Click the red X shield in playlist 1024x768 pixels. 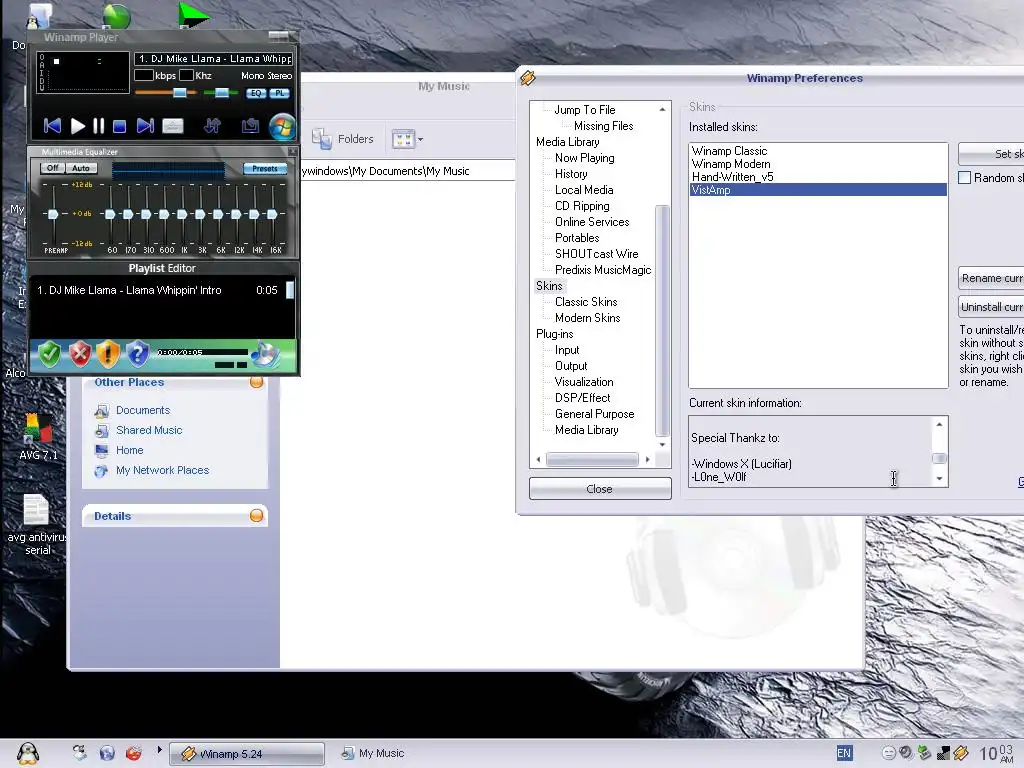point(80,355)
